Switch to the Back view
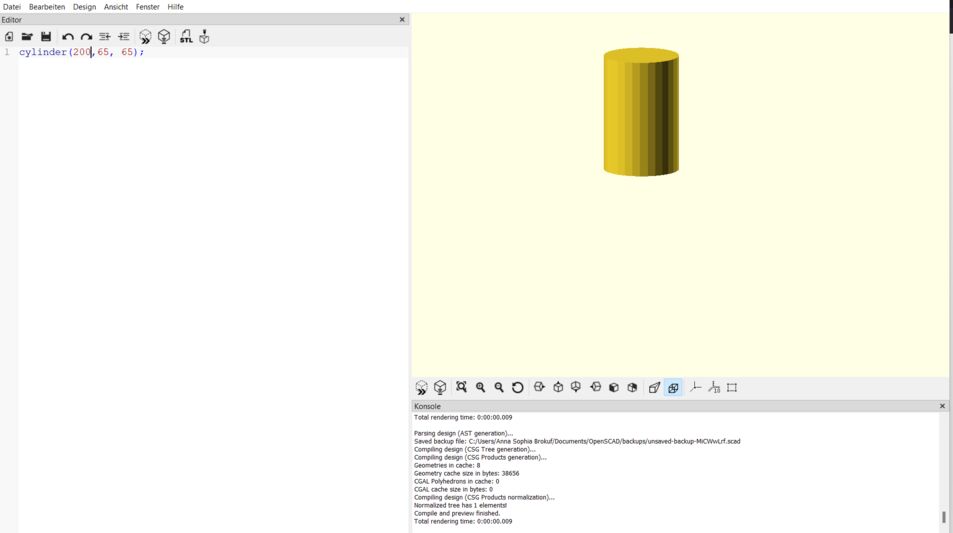The width and height of the screenshot is (953, 533). (632, 387)
